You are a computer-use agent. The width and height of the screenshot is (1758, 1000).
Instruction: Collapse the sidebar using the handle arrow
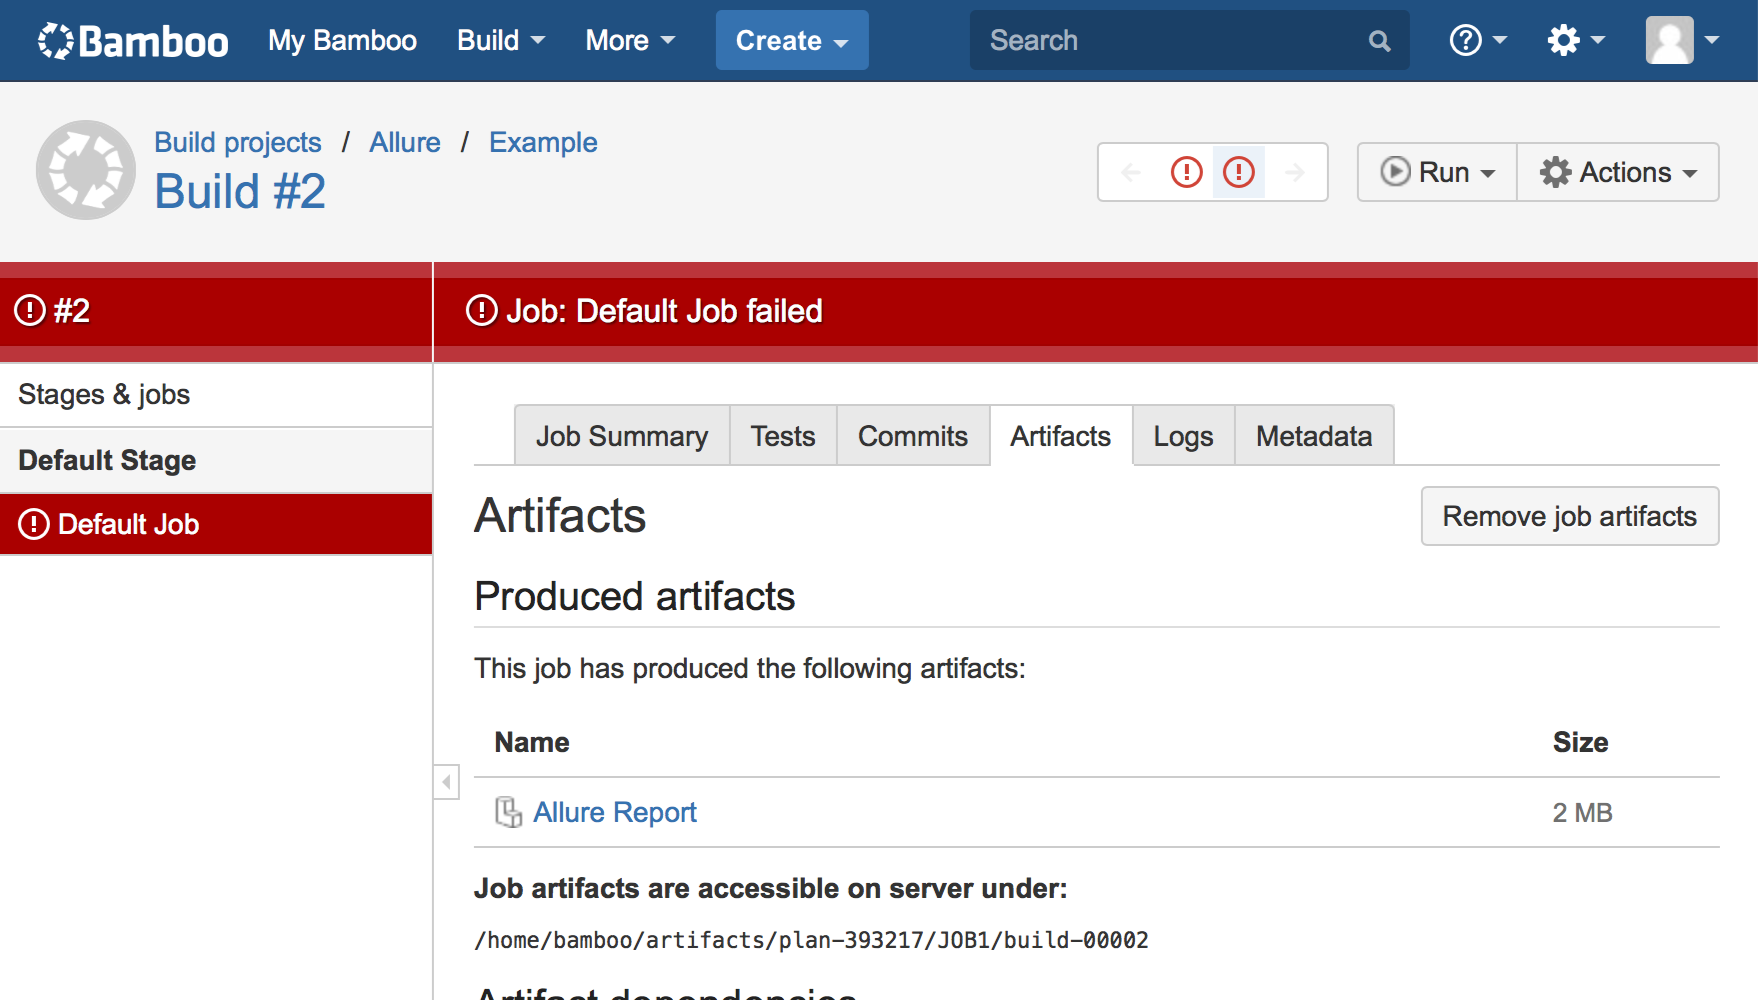click(446, 781)
